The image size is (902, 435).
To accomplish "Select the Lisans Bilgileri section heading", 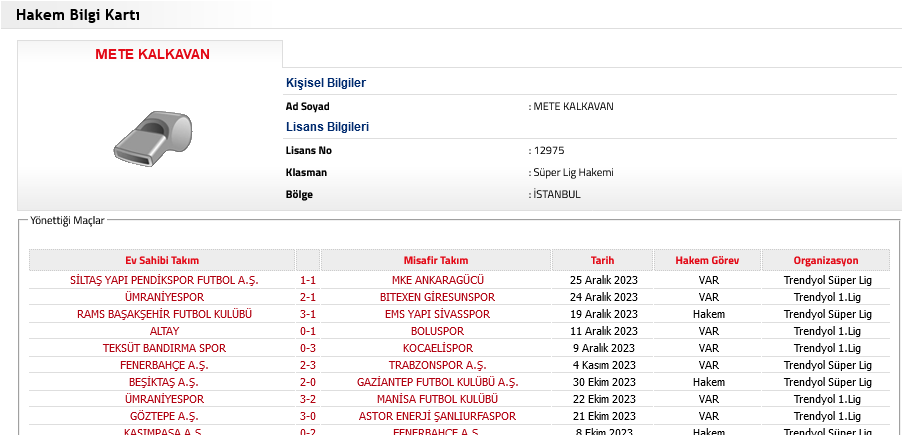I will [x=327, y=127].
